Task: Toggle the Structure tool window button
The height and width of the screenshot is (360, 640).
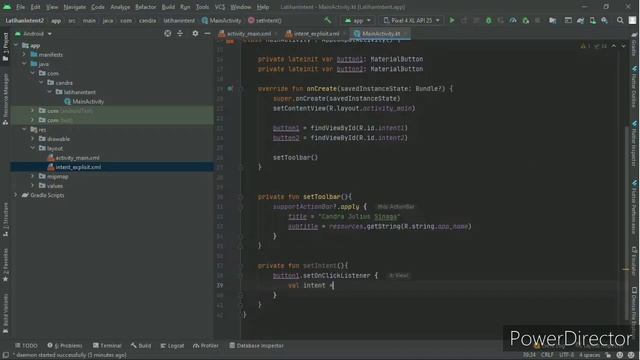Action: (x=5, y=220)
